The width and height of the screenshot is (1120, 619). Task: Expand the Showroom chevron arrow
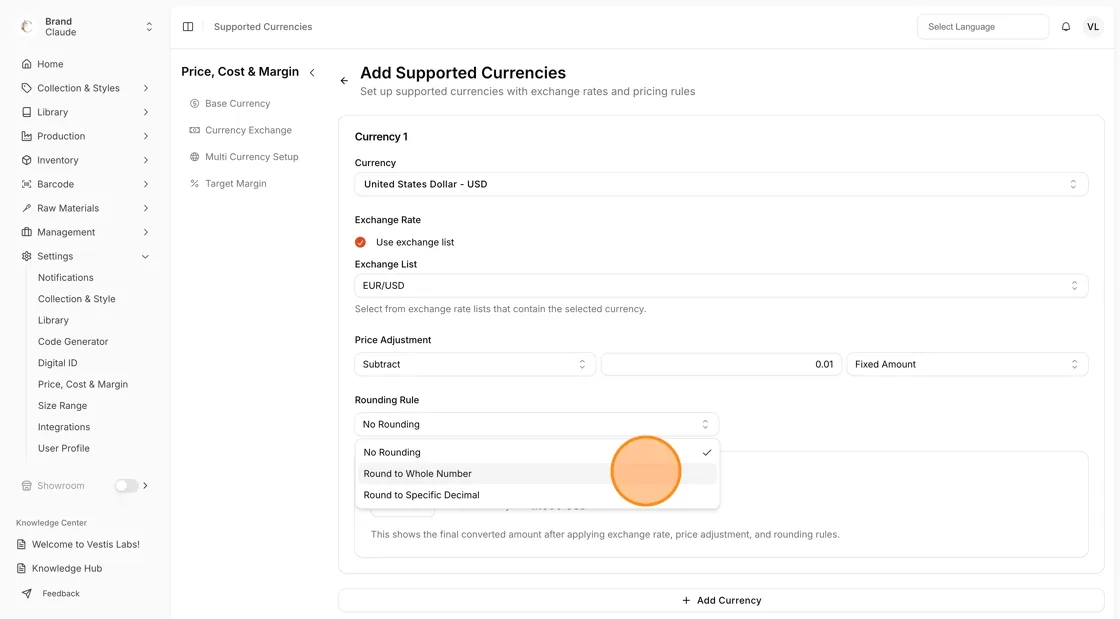click(146, 485)
